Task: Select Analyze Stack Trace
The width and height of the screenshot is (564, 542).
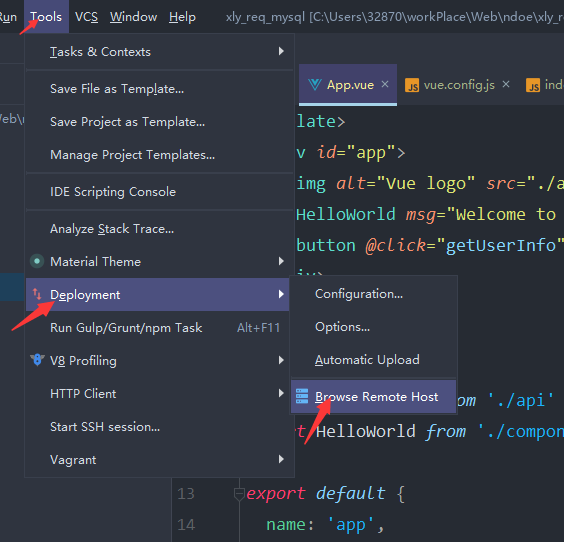Action: [x=159, y=229]
